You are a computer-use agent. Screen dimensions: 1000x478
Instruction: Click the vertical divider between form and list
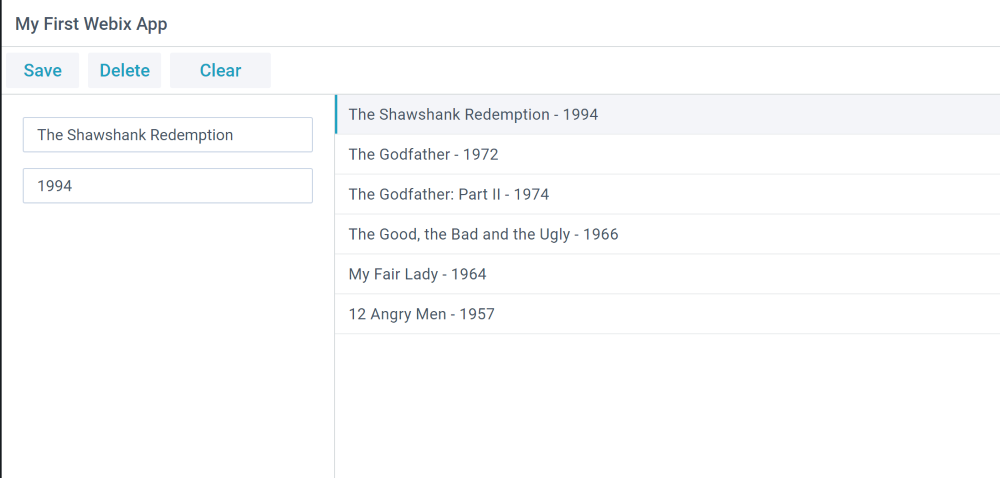[334, 300]
